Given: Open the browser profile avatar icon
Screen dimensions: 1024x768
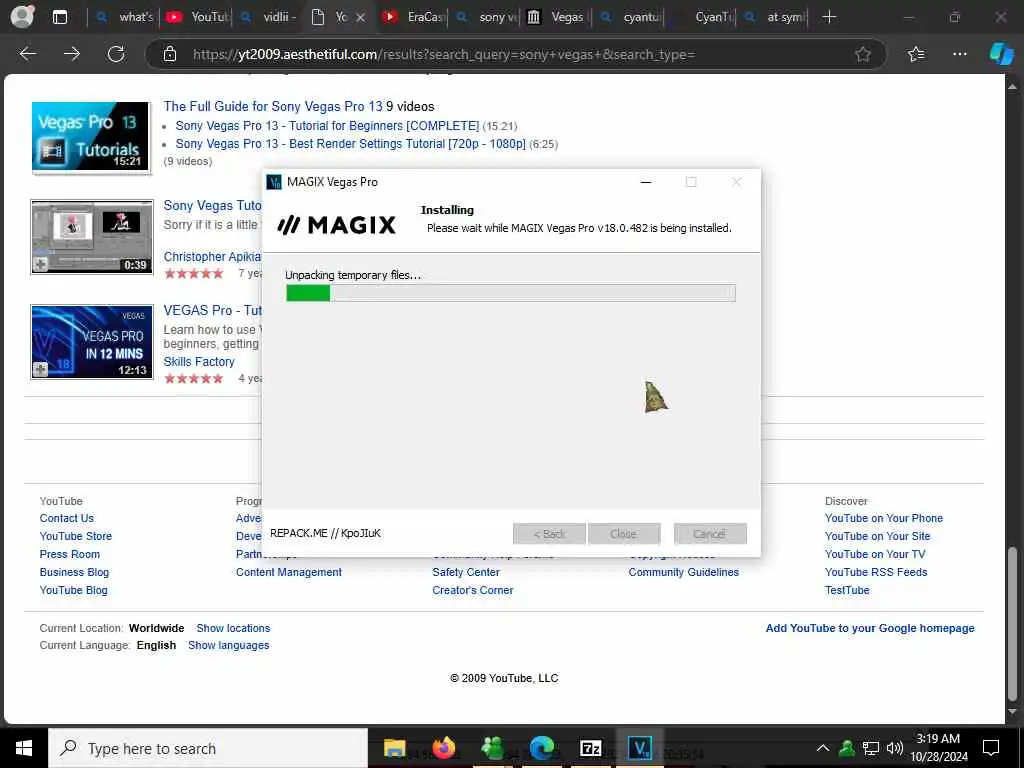Looking at the screenshot, I should pyautogui.click(x=22, y=16).
